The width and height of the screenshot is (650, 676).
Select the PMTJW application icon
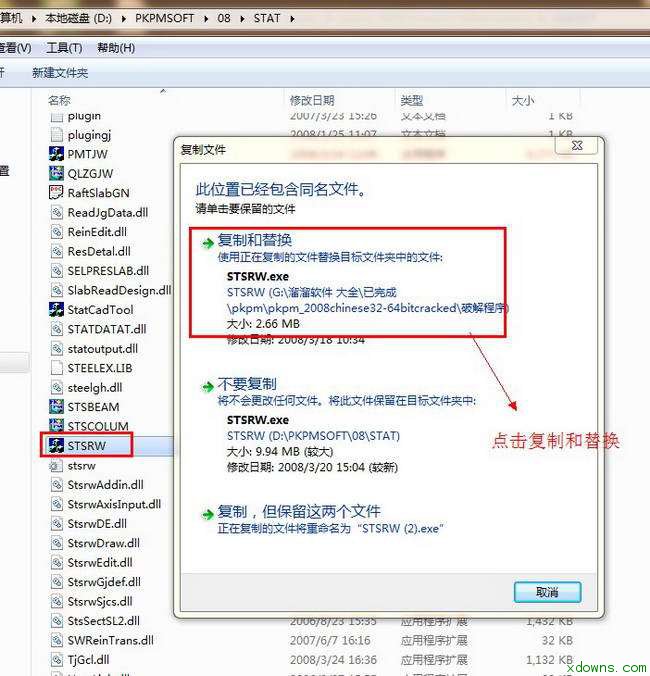click(x=56, y=154)
